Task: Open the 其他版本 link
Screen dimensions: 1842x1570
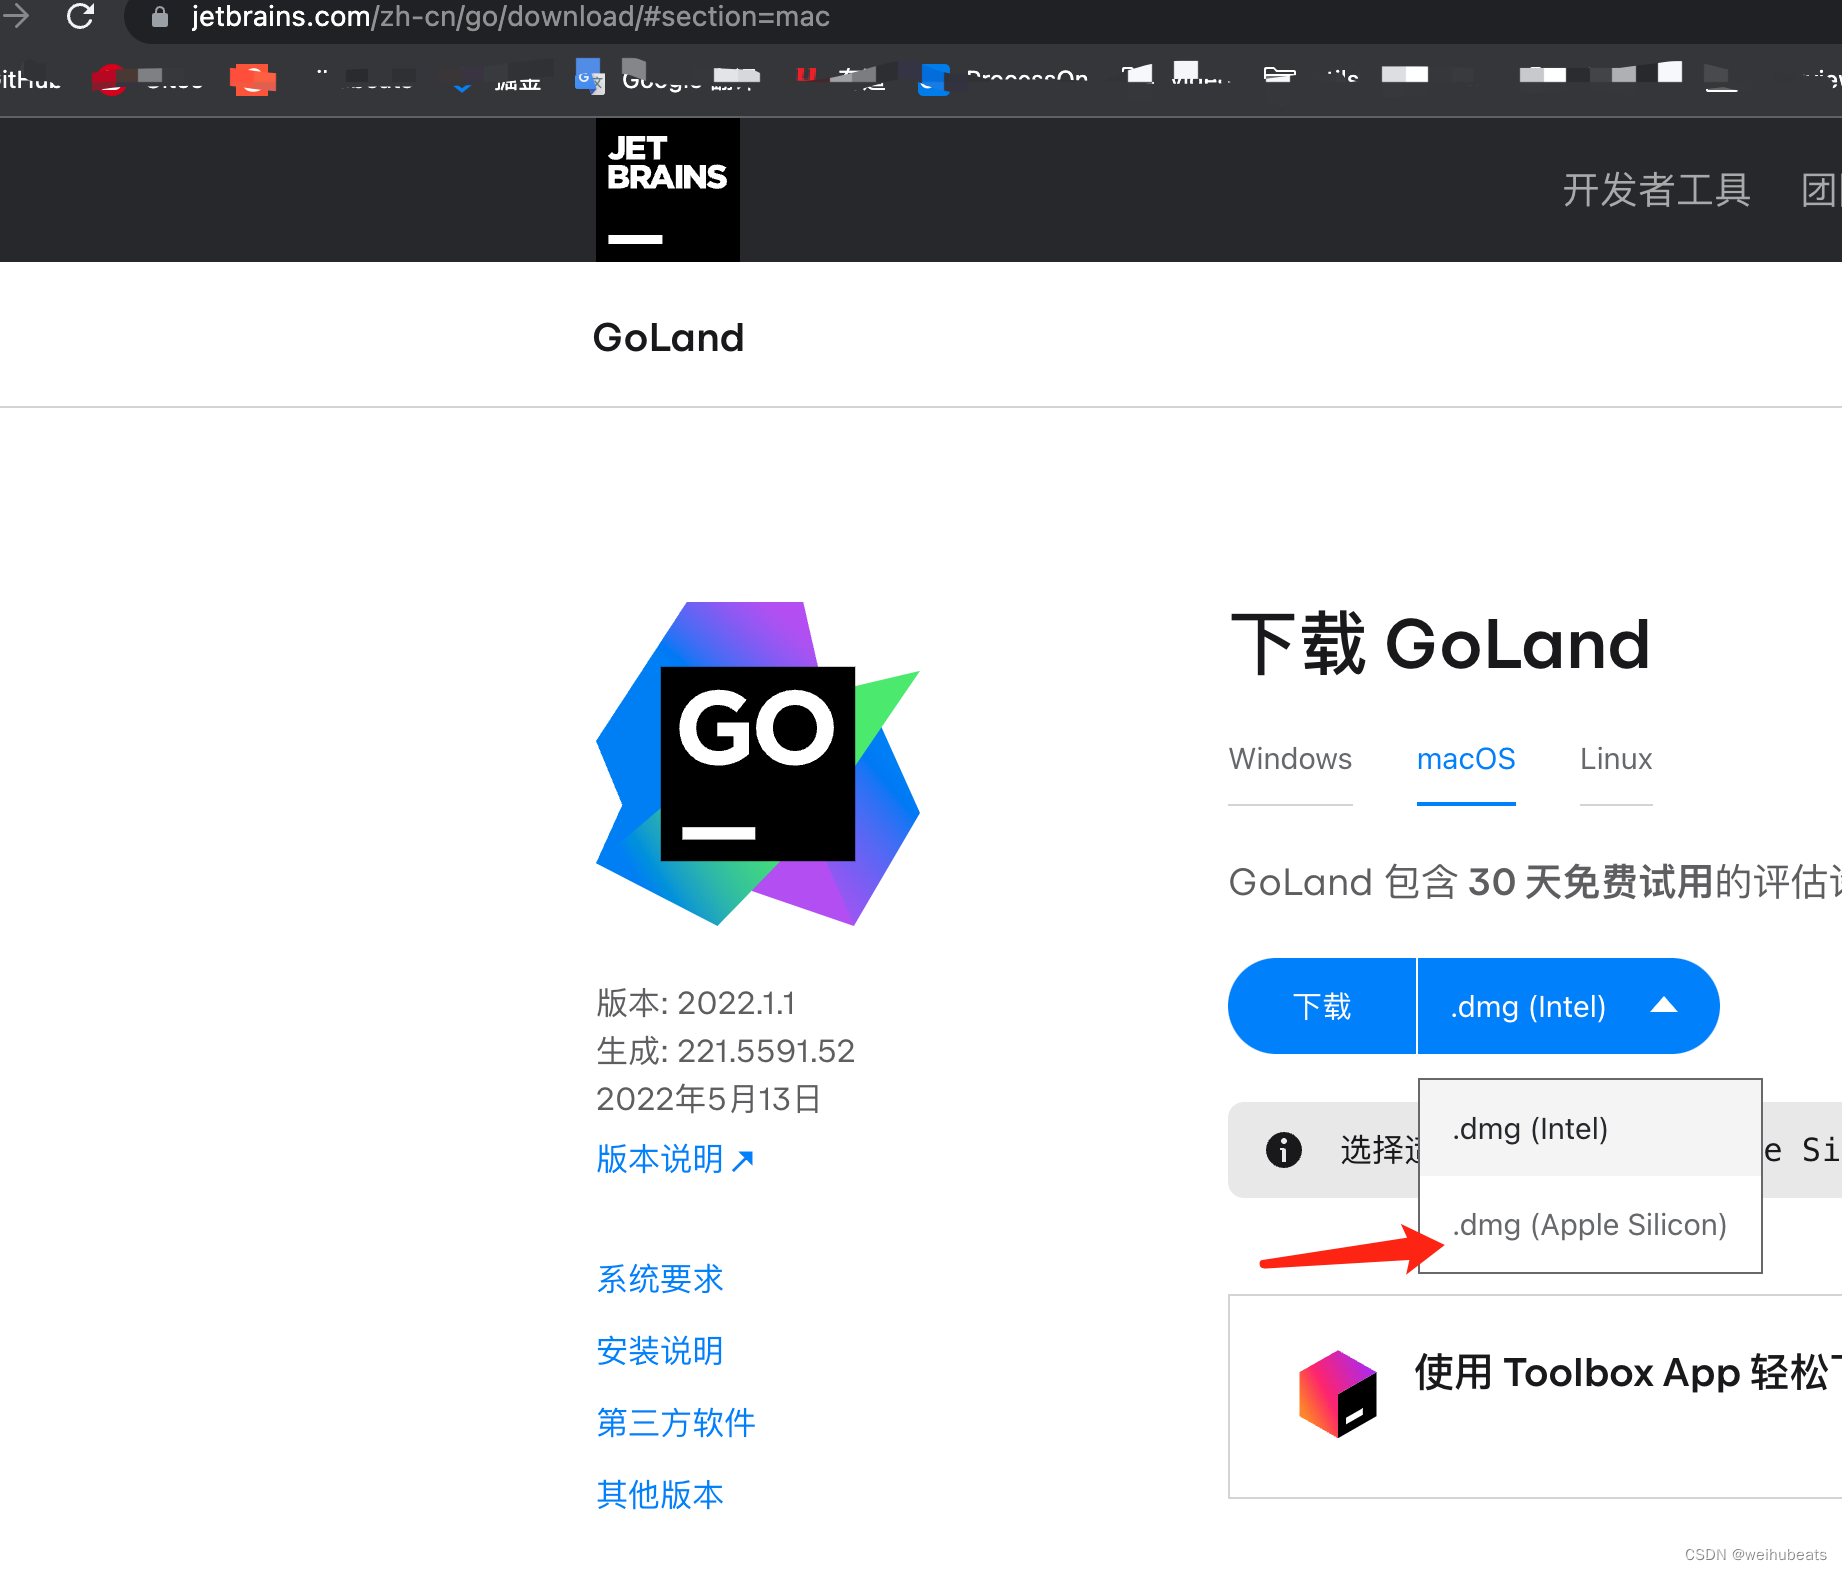Action: (x=660, y=1495)
